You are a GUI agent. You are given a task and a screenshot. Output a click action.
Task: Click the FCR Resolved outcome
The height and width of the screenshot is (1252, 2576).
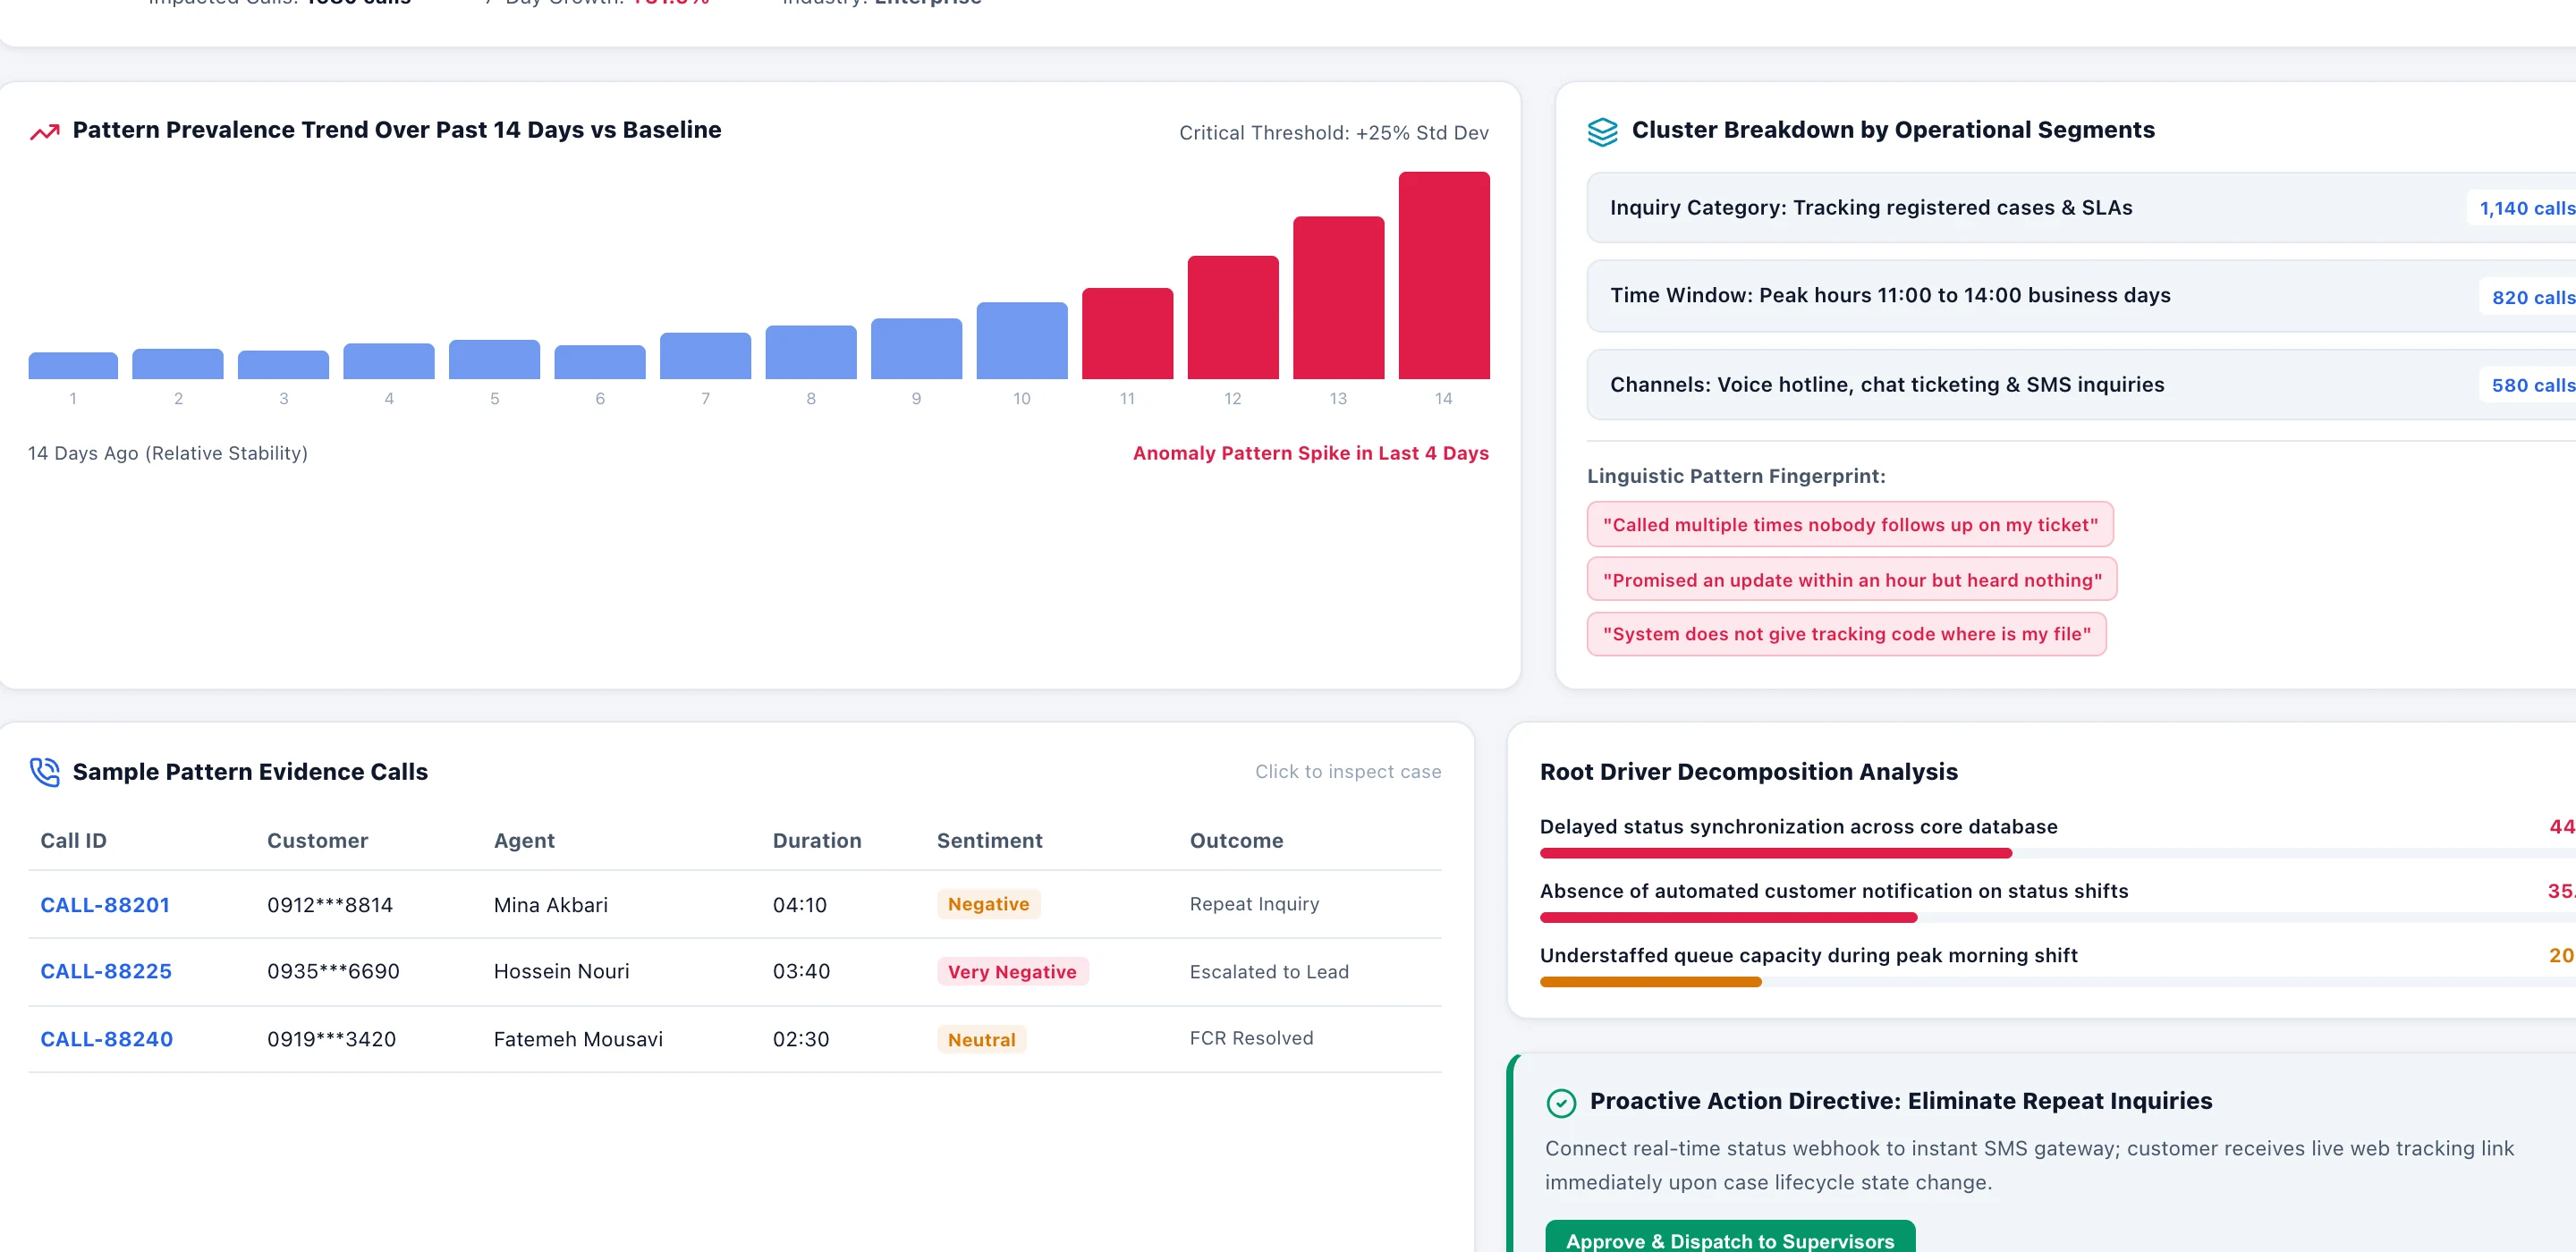click(x=1251, y=1038)
